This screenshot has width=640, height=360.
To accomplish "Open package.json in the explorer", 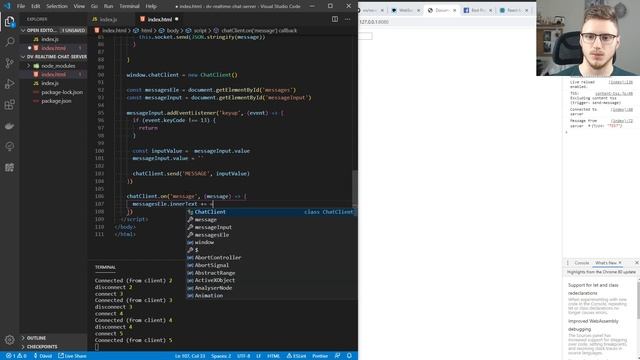I will pyautogui.click(x=56, y=101).
